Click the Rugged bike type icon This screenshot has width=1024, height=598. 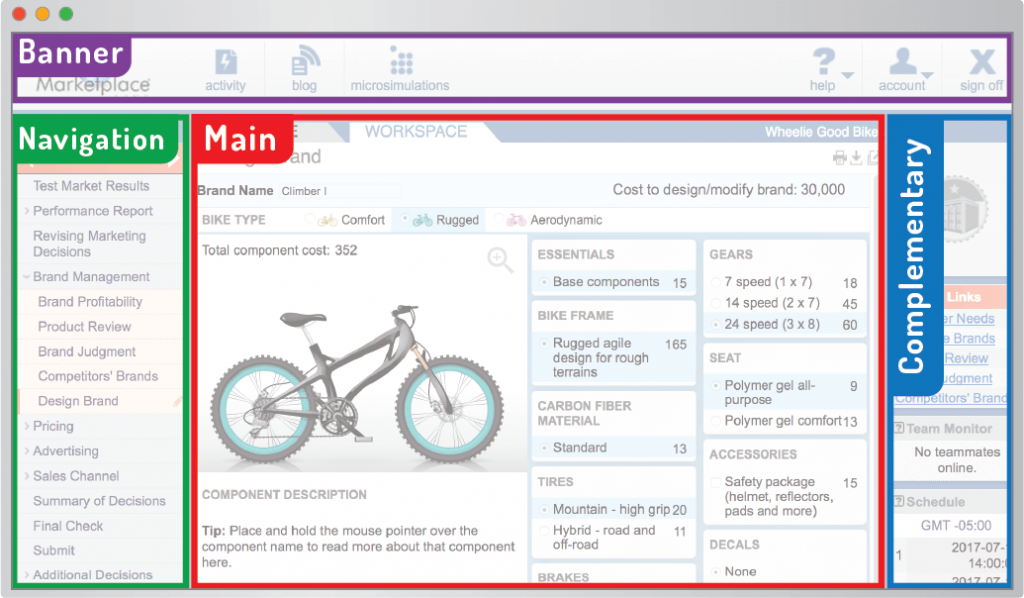(x=423, y=220)
